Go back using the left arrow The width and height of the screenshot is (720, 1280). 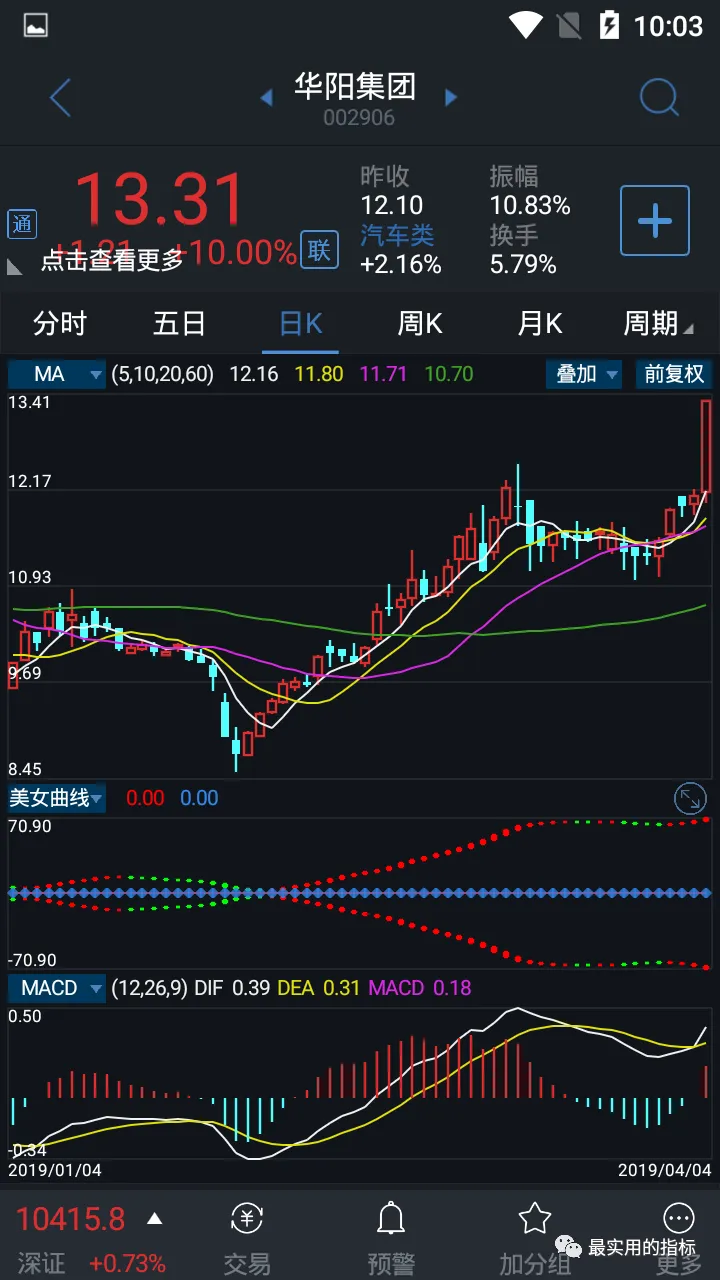[60, 98]
